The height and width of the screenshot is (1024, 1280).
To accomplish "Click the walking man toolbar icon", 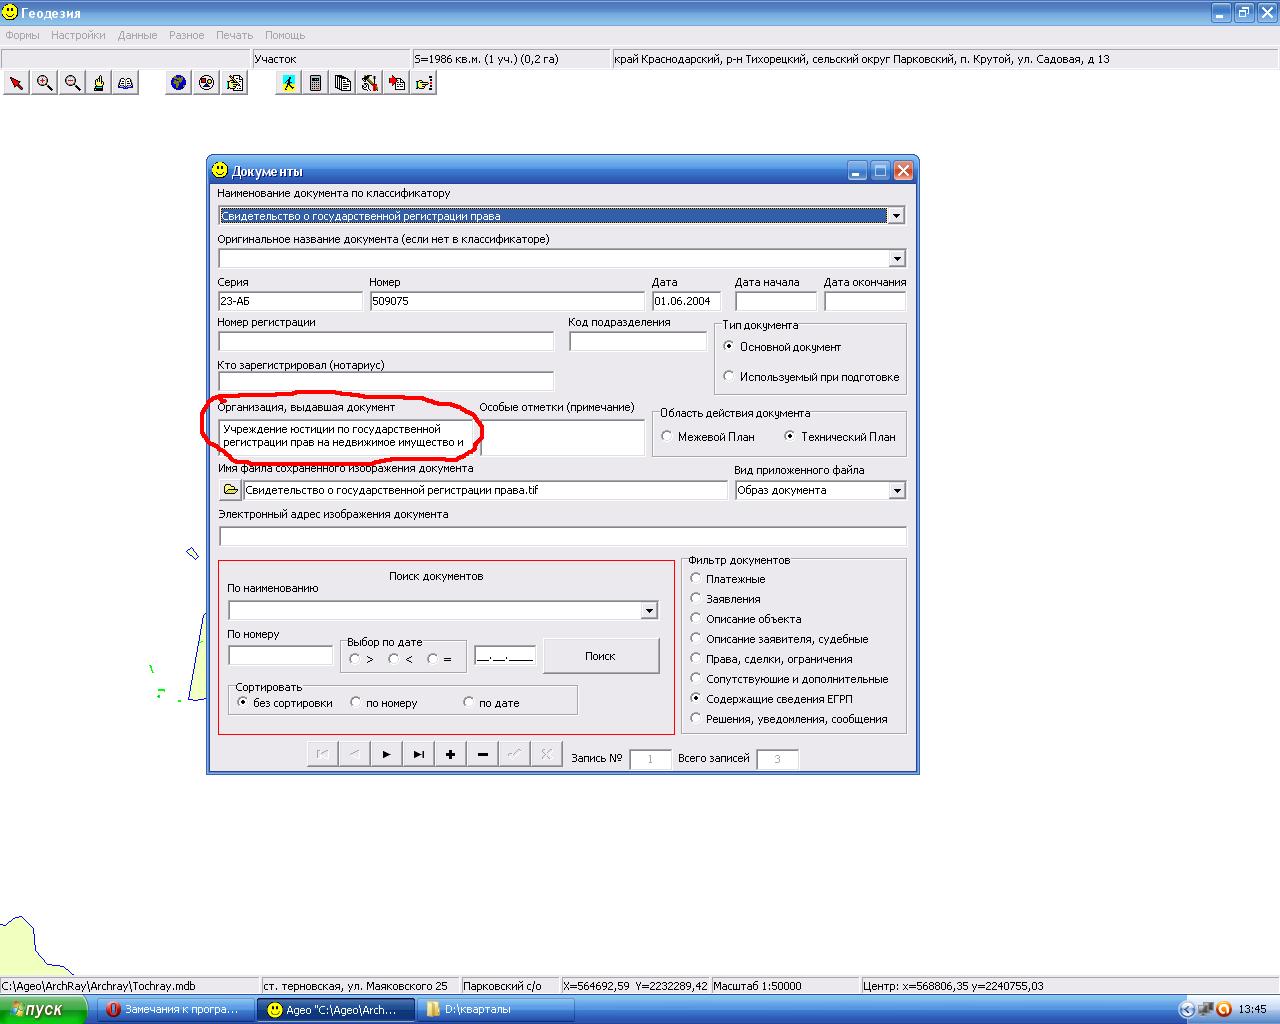I will pyautogui.click(x=288, y=83).
